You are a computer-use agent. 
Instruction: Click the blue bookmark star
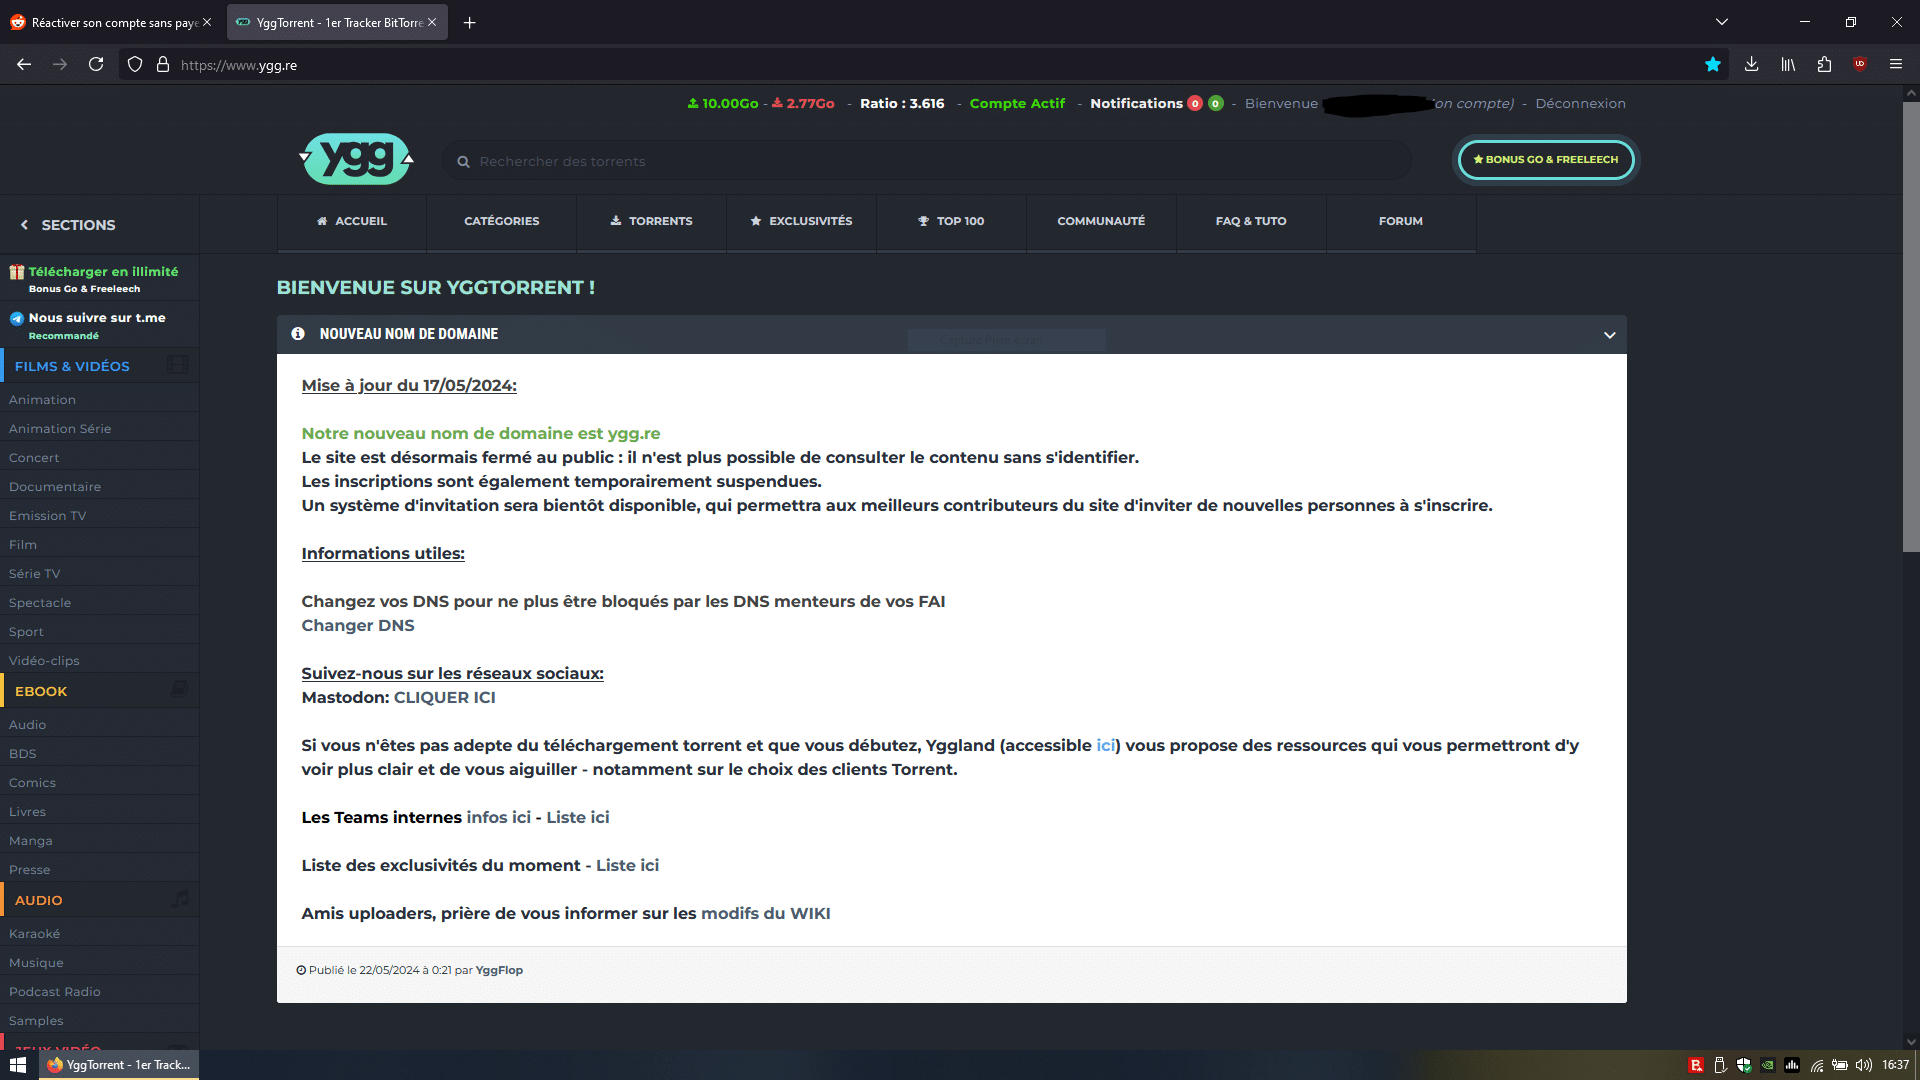[1713, 65]
